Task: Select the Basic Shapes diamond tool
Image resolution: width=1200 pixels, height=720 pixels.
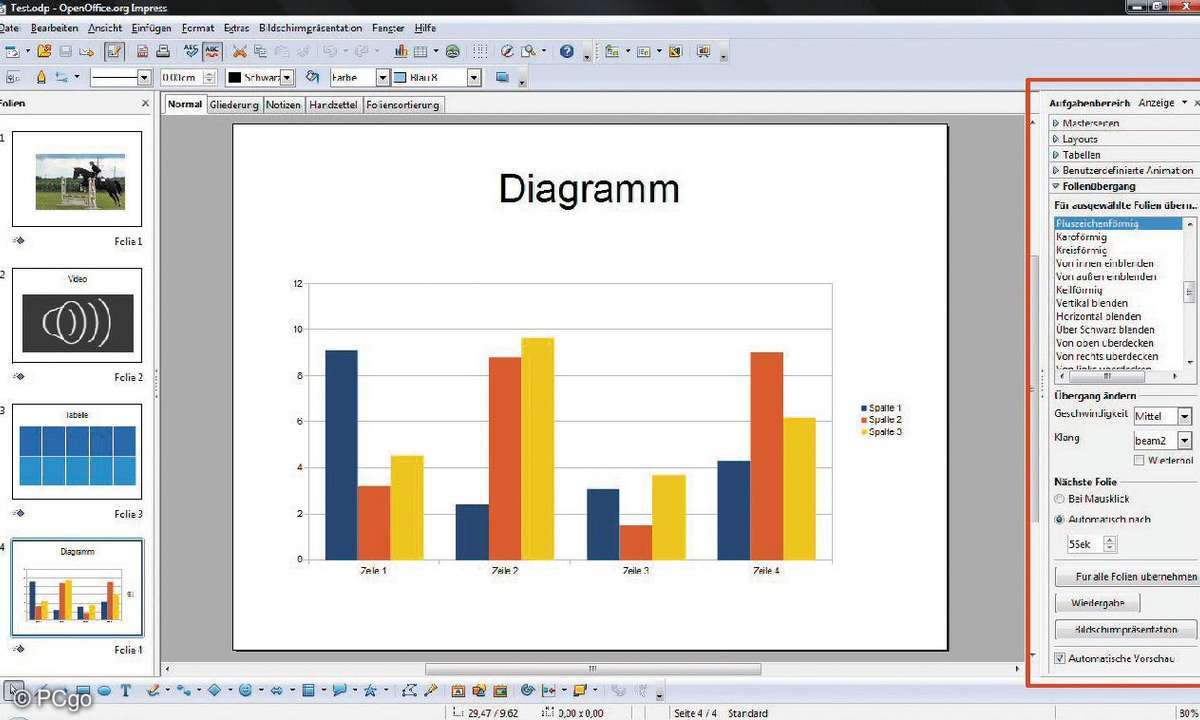Action: 214,690
